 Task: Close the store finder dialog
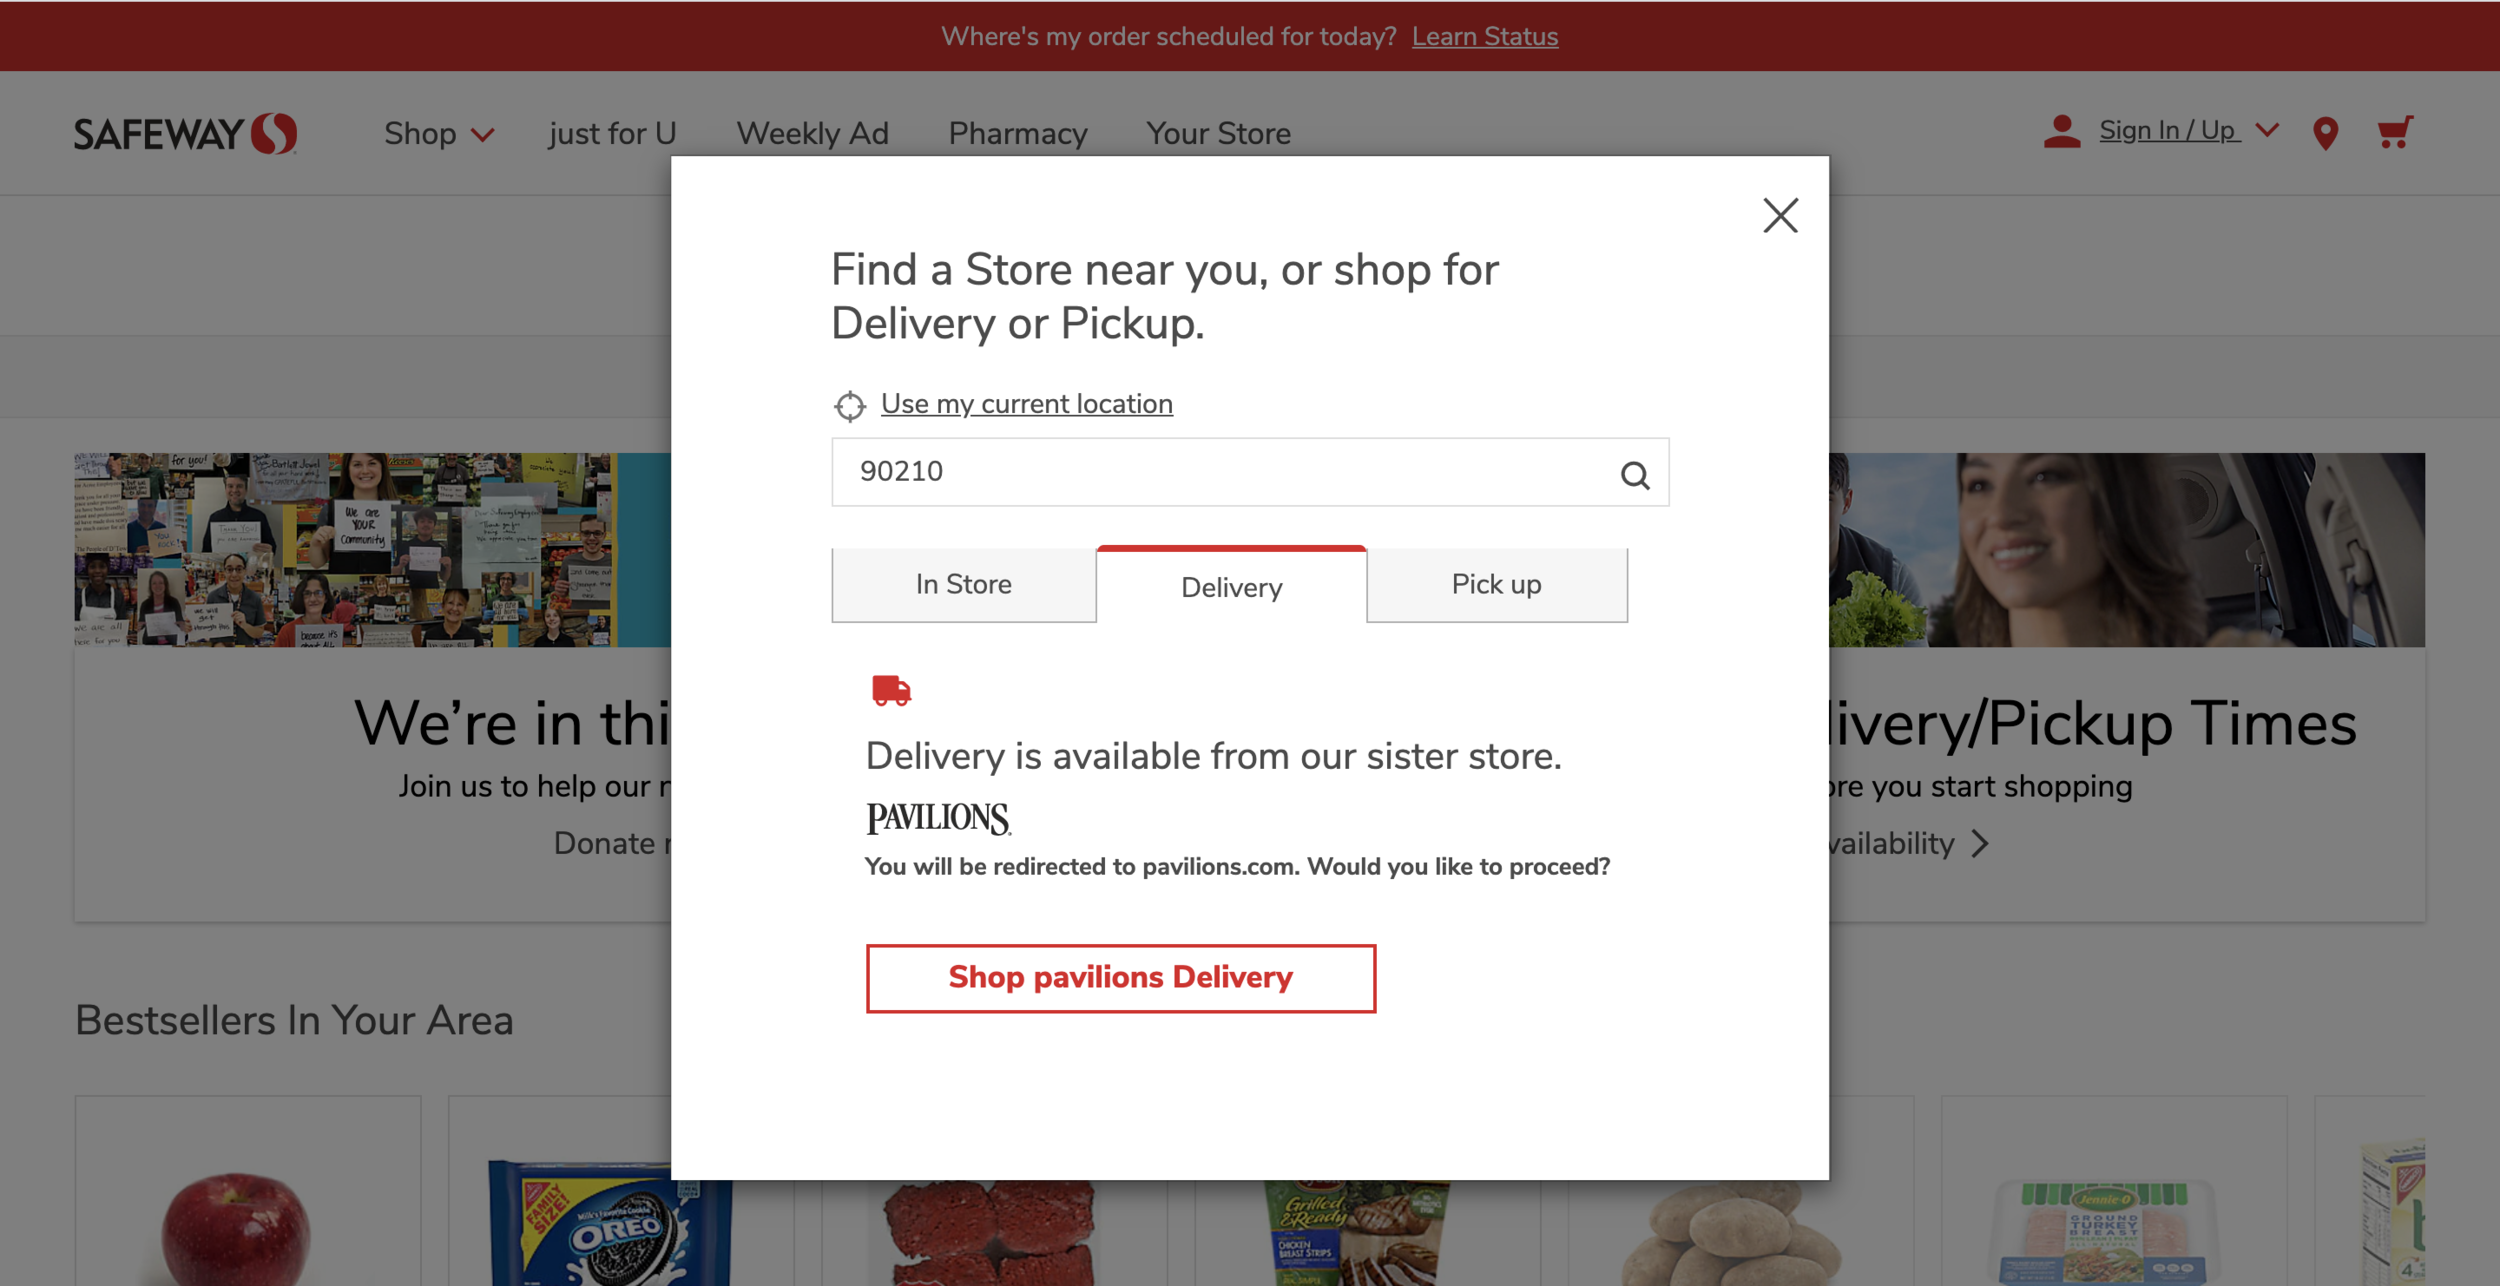1779,215
